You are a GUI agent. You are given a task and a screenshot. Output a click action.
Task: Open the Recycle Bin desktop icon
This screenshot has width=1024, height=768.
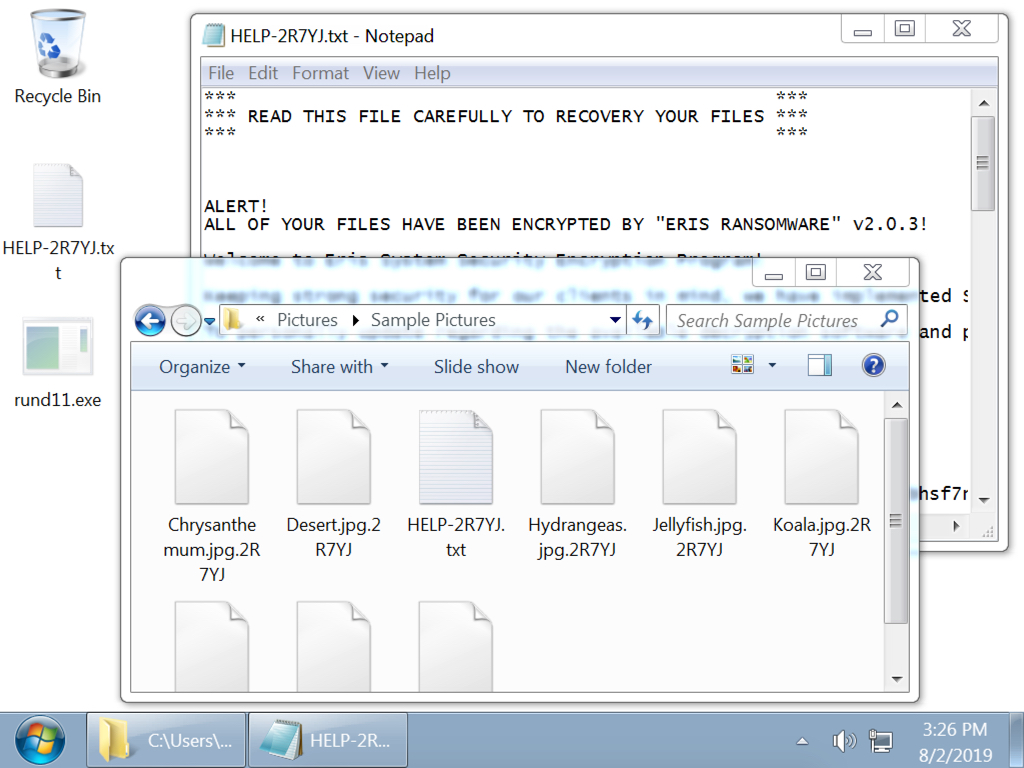(x=57, y=57)
